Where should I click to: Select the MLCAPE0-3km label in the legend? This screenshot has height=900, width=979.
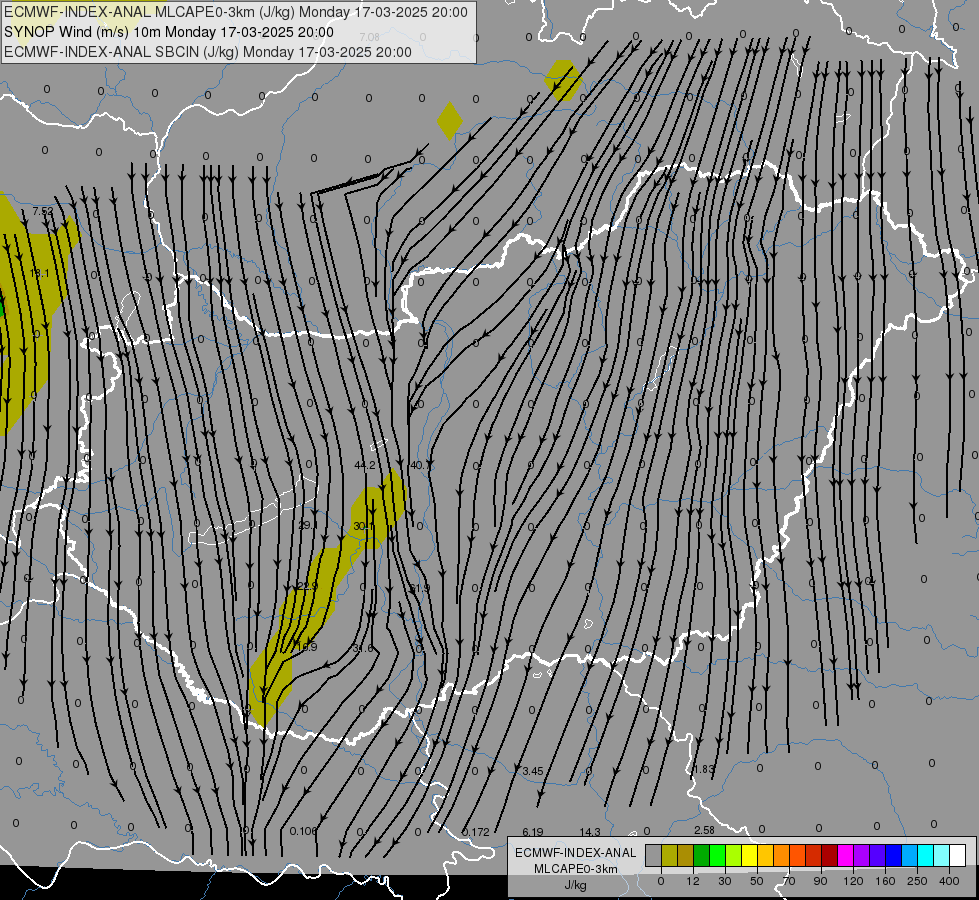pos(576,869)
